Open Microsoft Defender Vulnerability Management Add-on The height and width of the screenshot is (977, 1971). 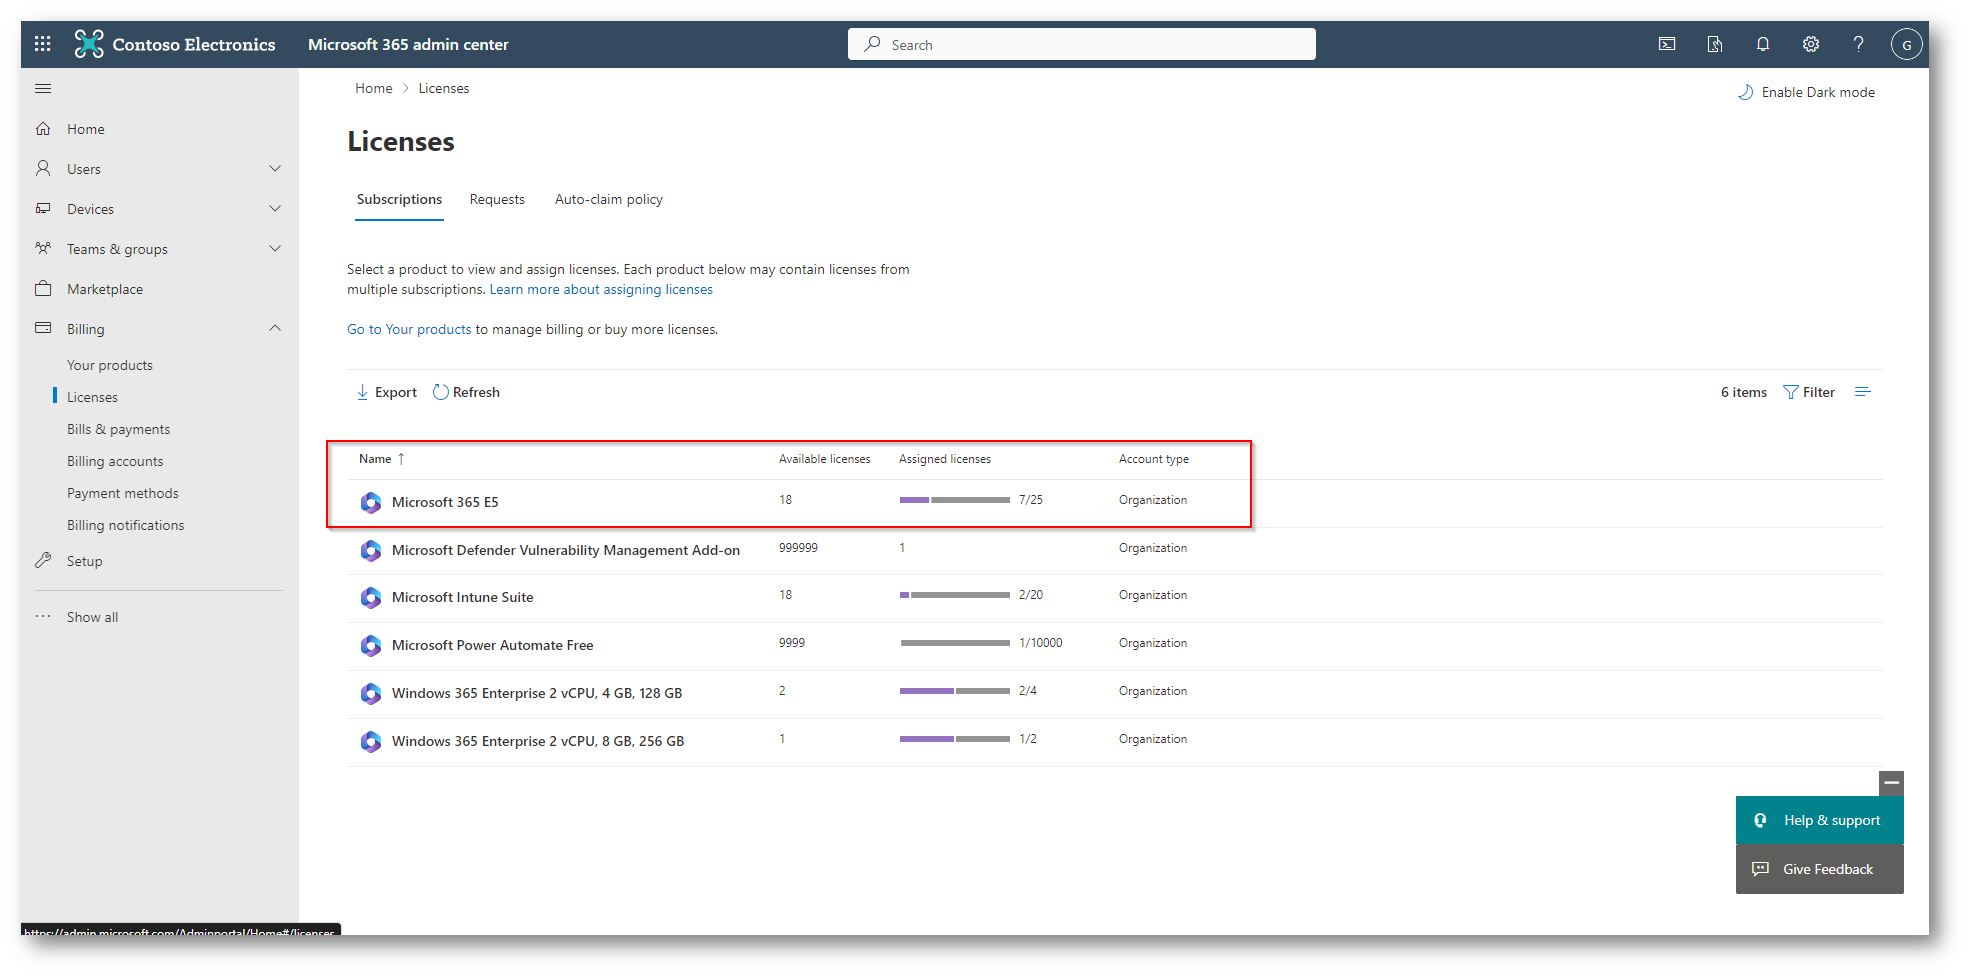(x=566, y=550)
